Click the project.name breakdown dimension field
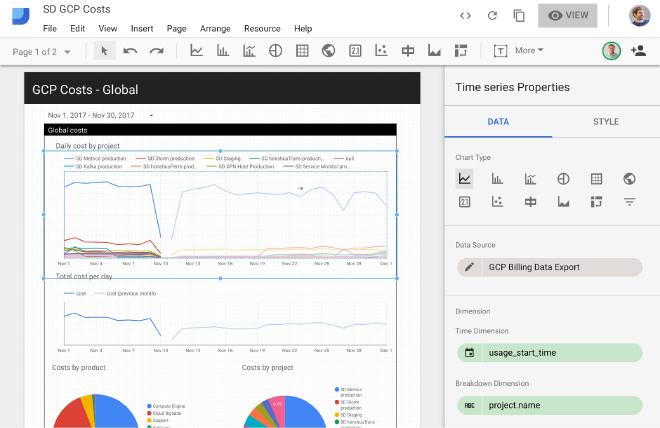660x428 pixels. 550,405
